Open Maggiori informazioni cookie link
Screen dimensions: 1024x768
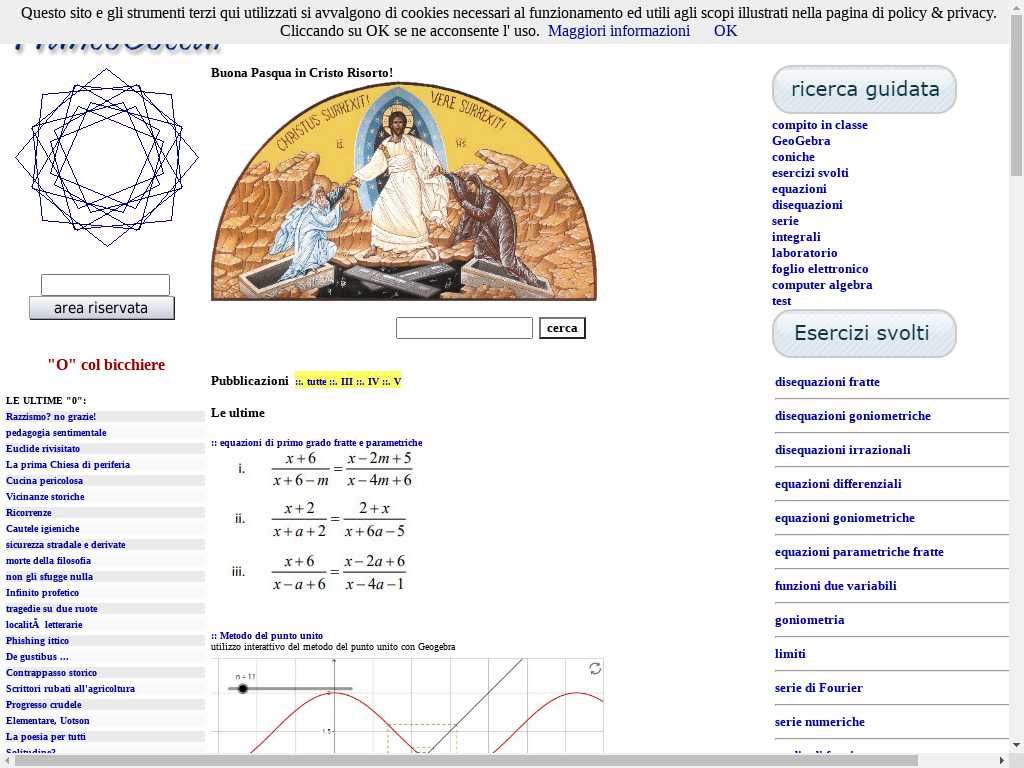click(618, 31)
